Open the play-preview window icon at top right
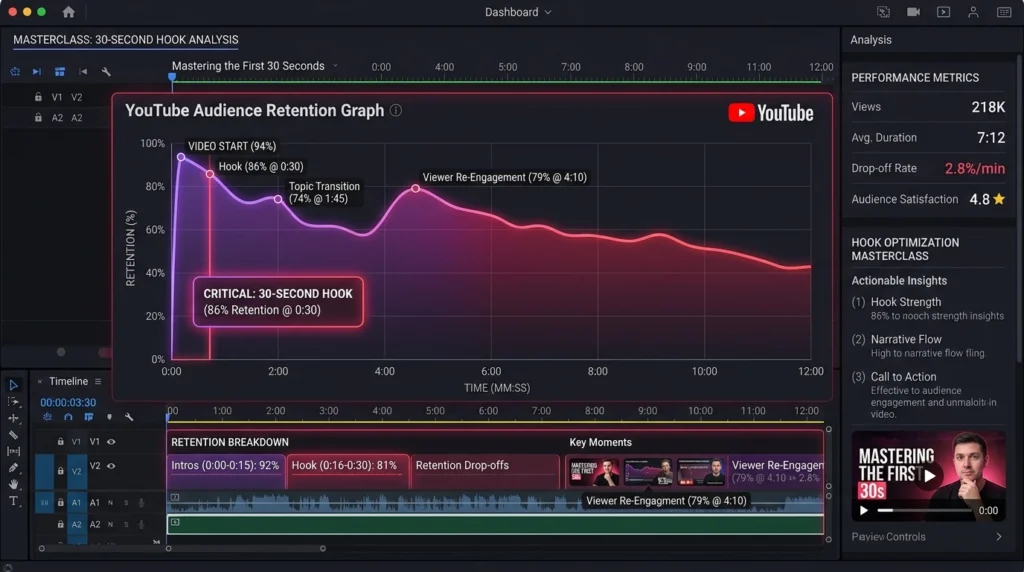Image resolution: width=1024 pixels, height=572 pixels. click(x=943, y=12)
